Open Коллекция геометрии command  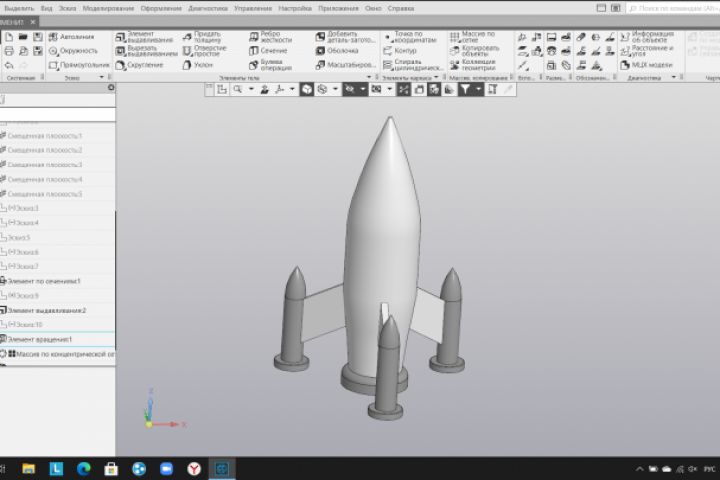[x=473, y=65]
